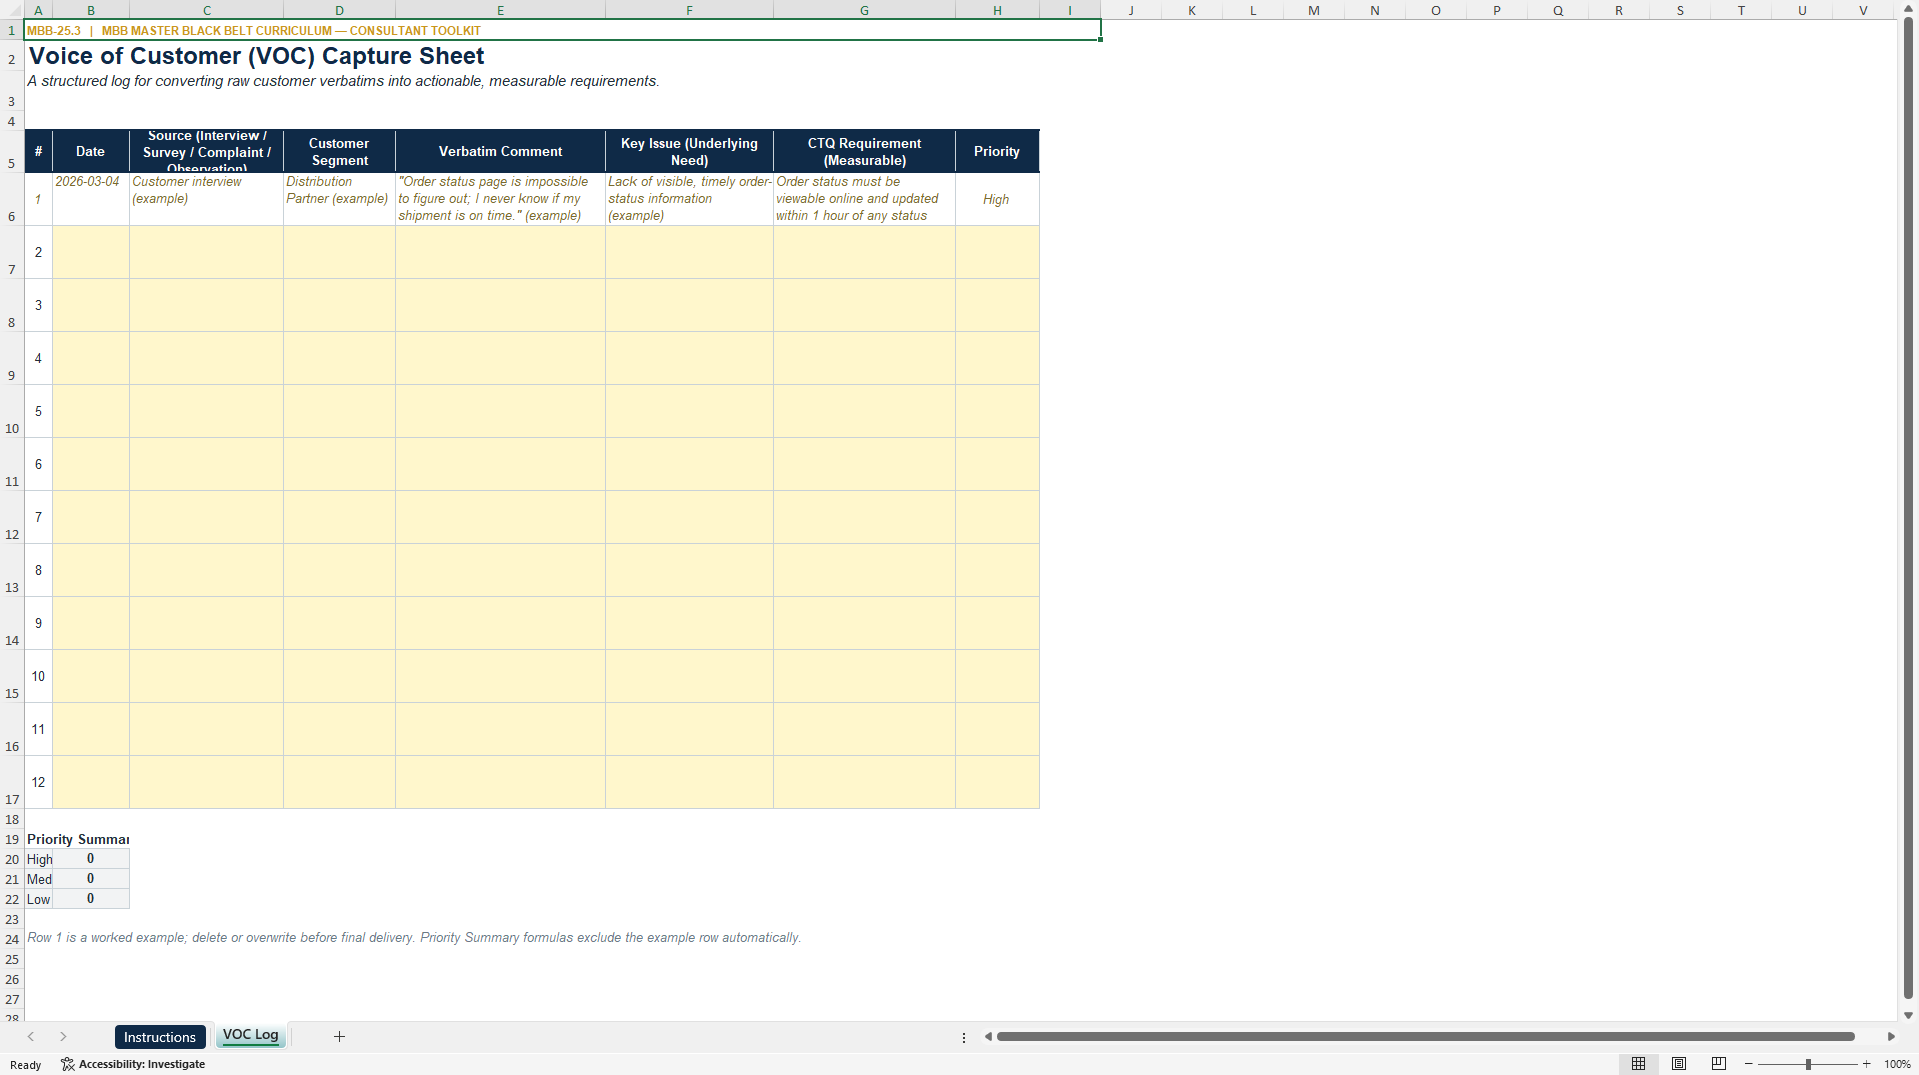Open the Instructions sheet tab

point(160,1037)
